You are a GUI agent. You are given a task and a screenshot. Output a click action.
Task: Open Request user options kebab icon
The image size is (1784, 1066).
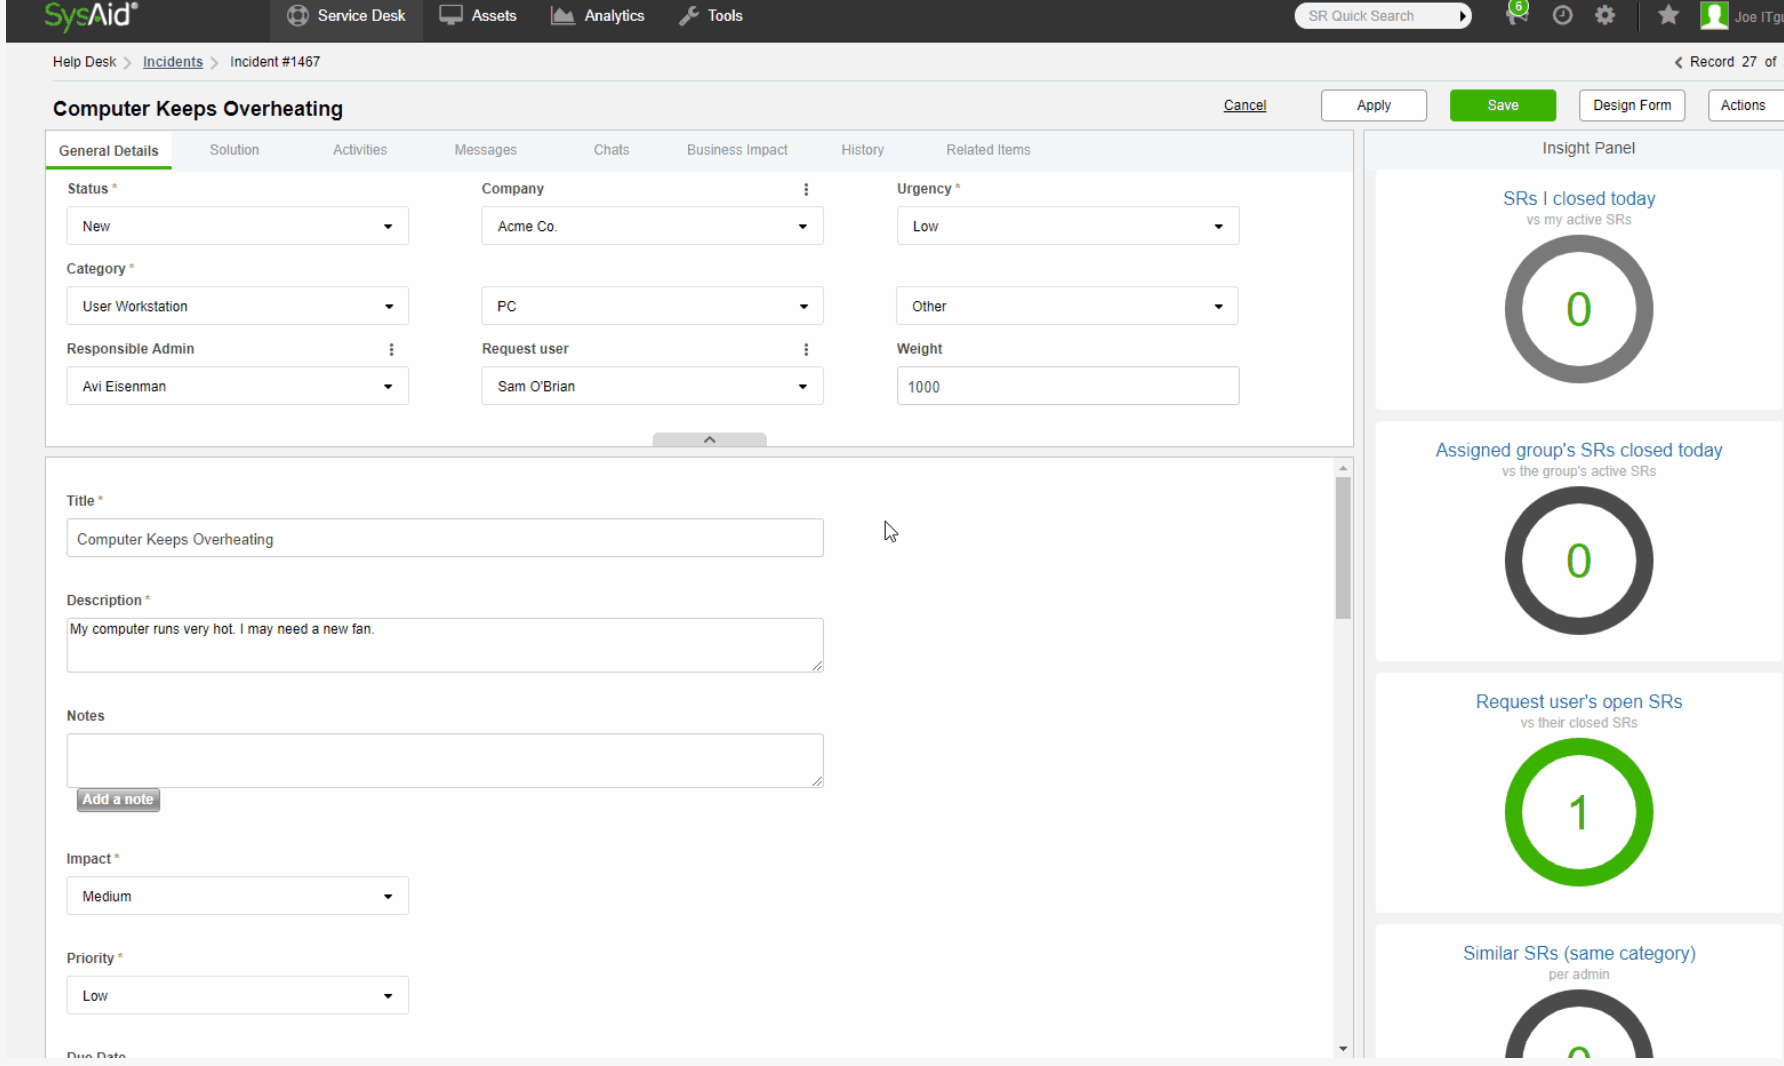point(806,349)
